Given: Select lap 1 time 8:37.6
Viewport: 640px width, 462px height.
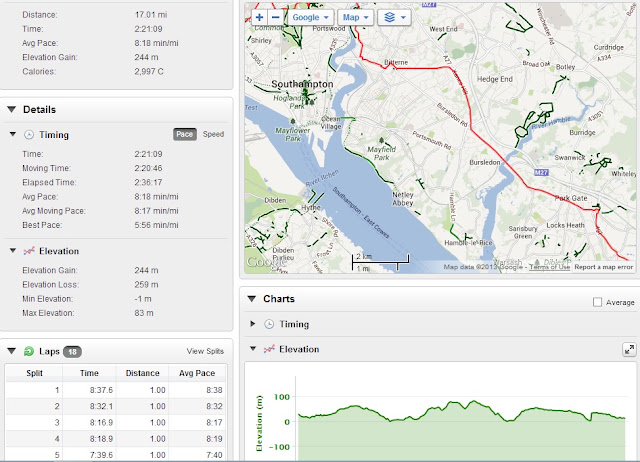Looking at the screenshot, I should pos(101,390).
